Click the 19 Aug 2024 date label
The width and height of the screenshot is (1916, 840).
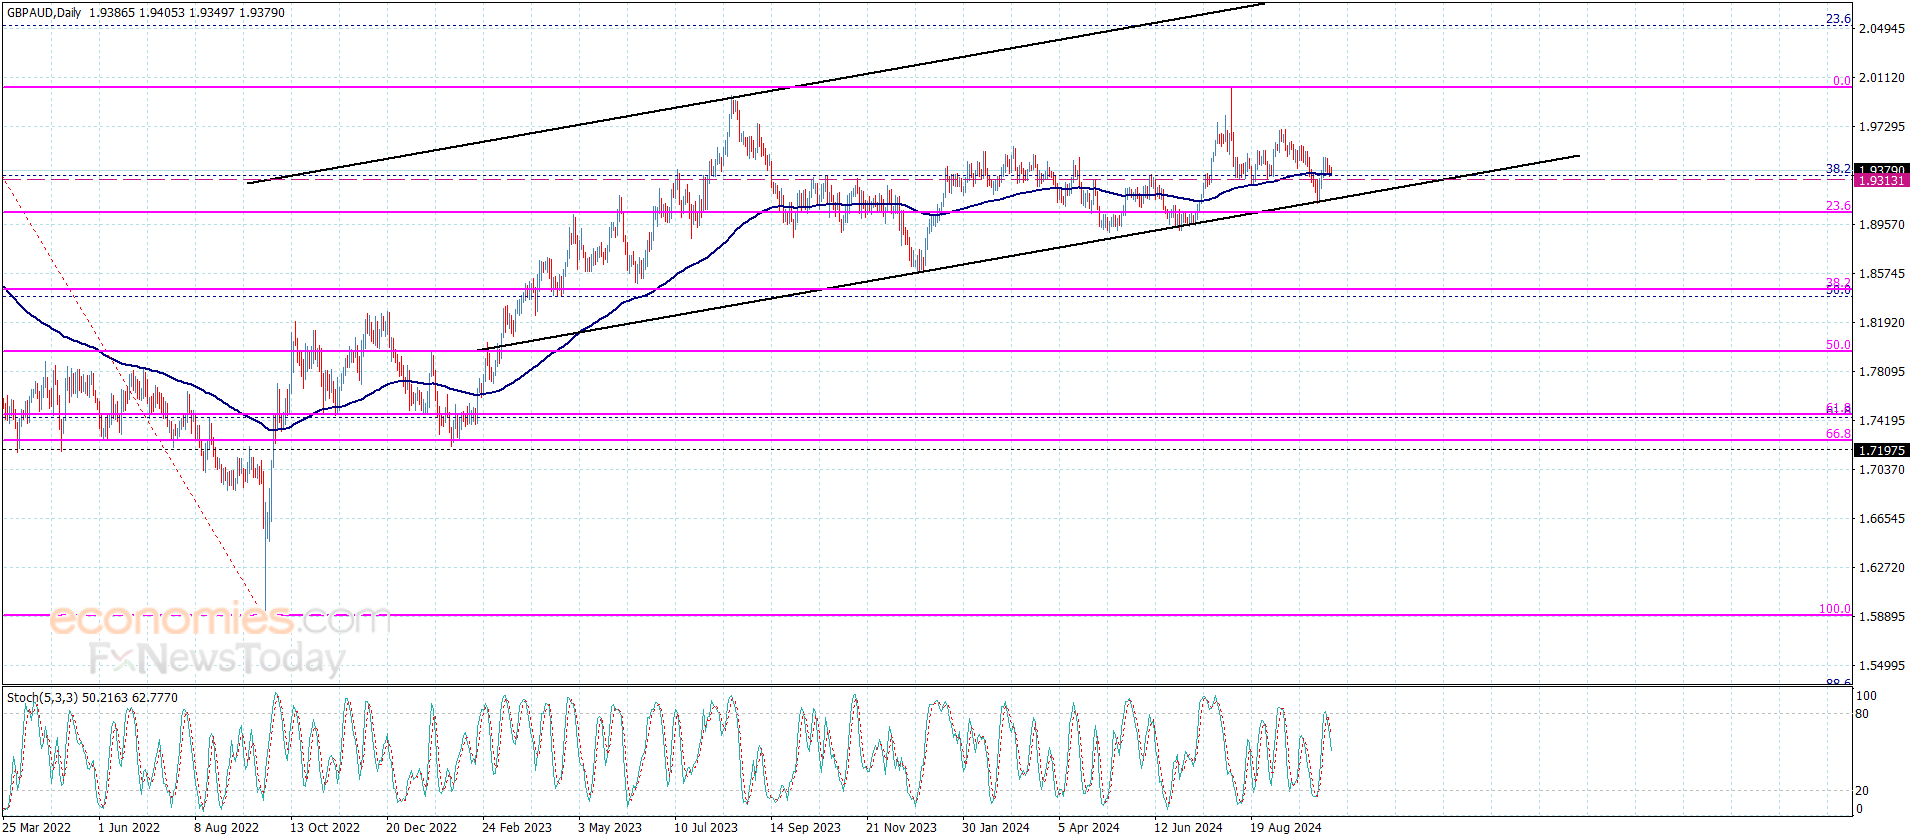tap(1286, 827)
